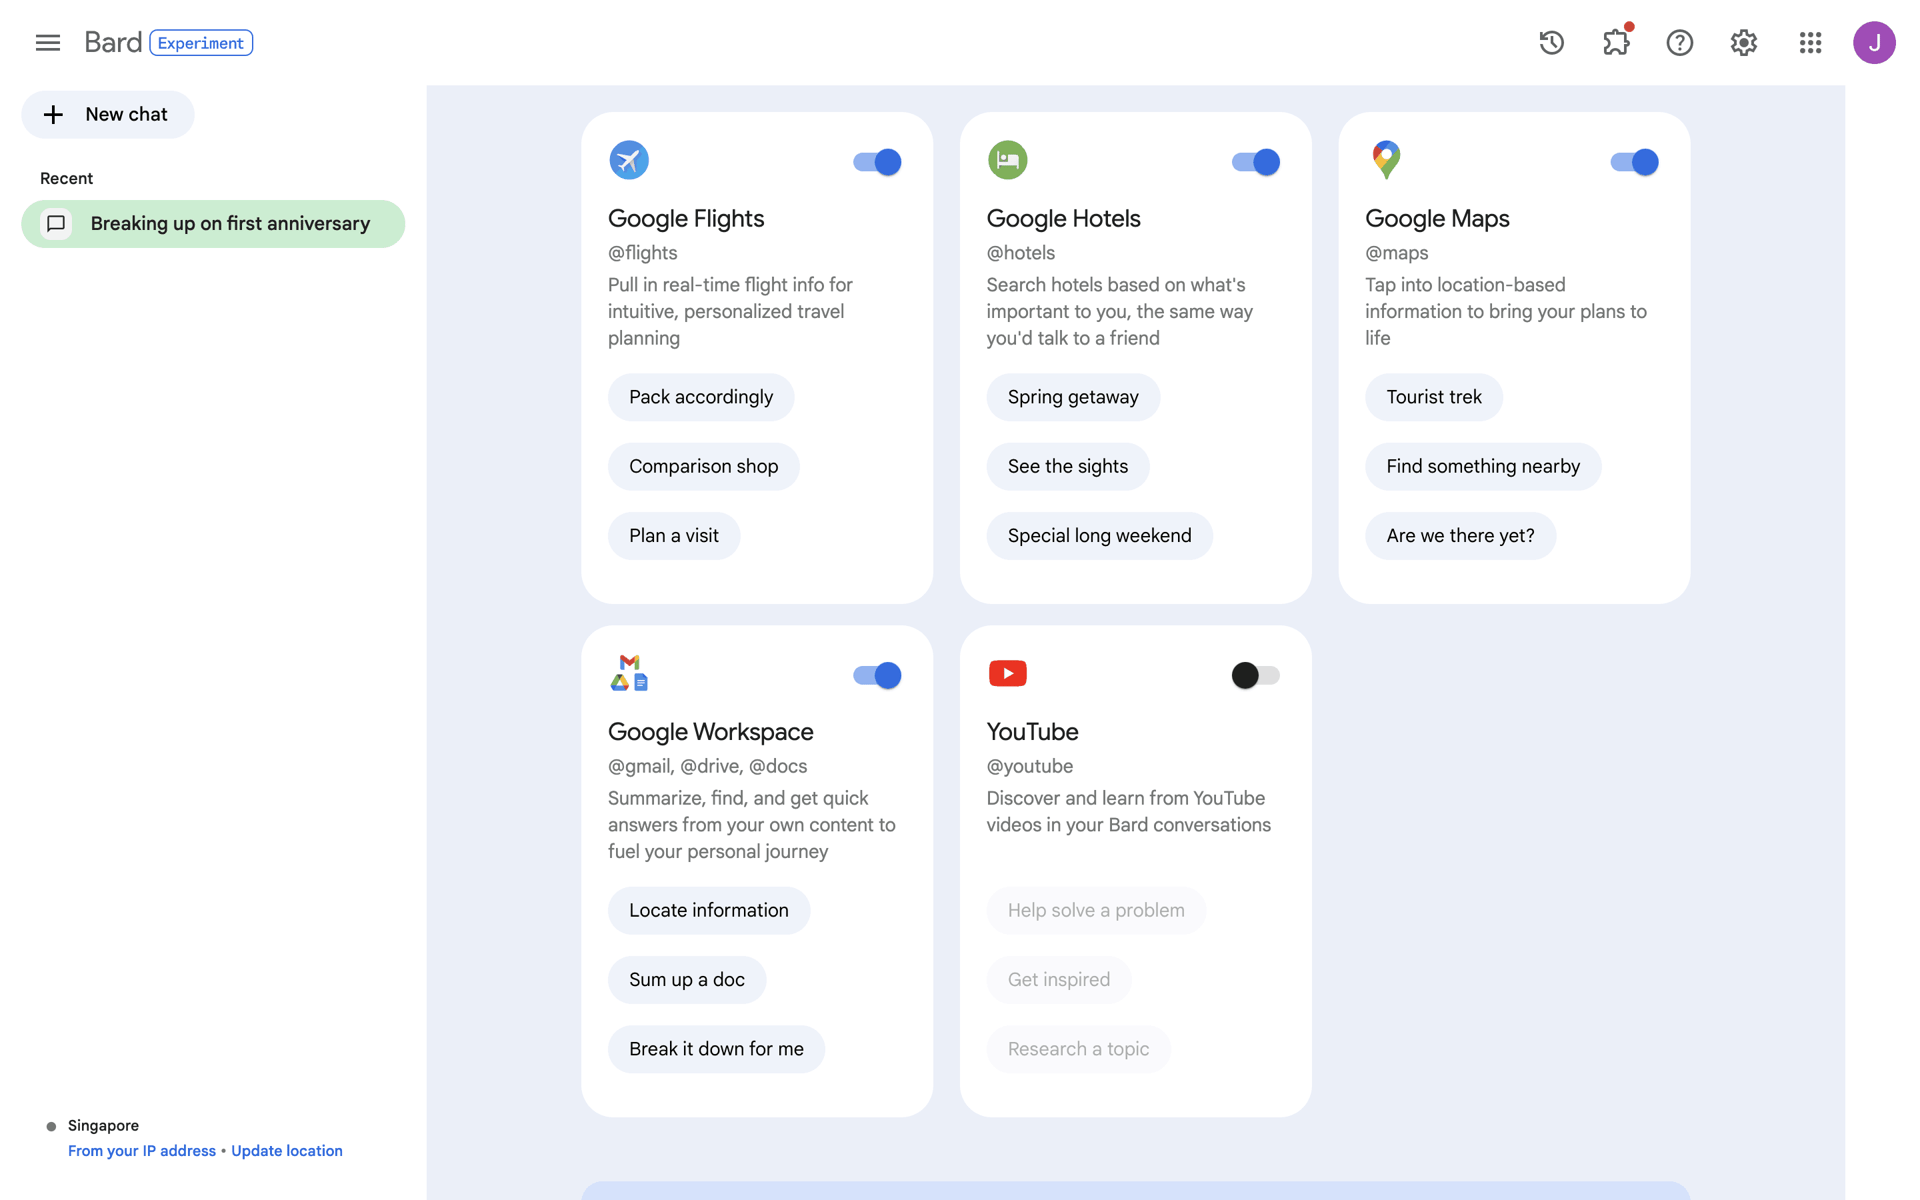The width and height of the screenshot is (1920, 1200).
Task: Click the Singapore location label
Action: click(x=103, y=1126)
